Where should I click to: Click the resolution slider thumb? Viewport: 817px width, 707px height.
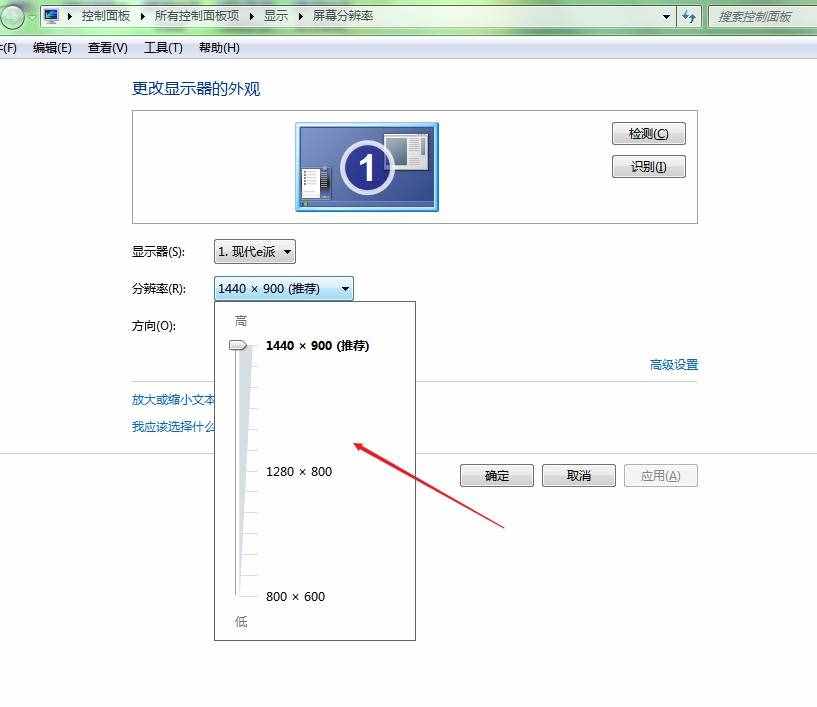[238, 345]
